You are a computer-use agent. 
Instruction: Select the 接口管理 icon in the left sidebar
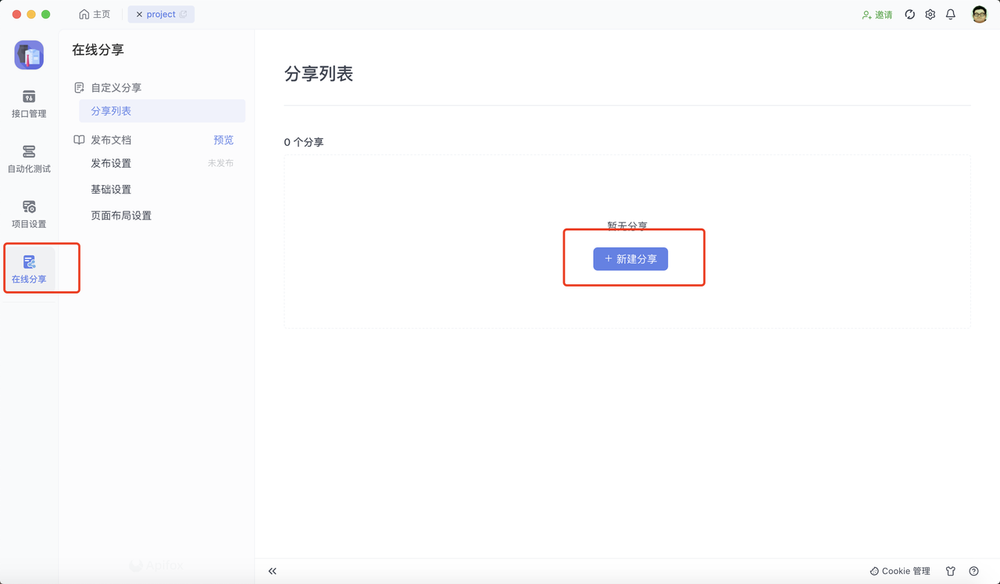[29, 103]
